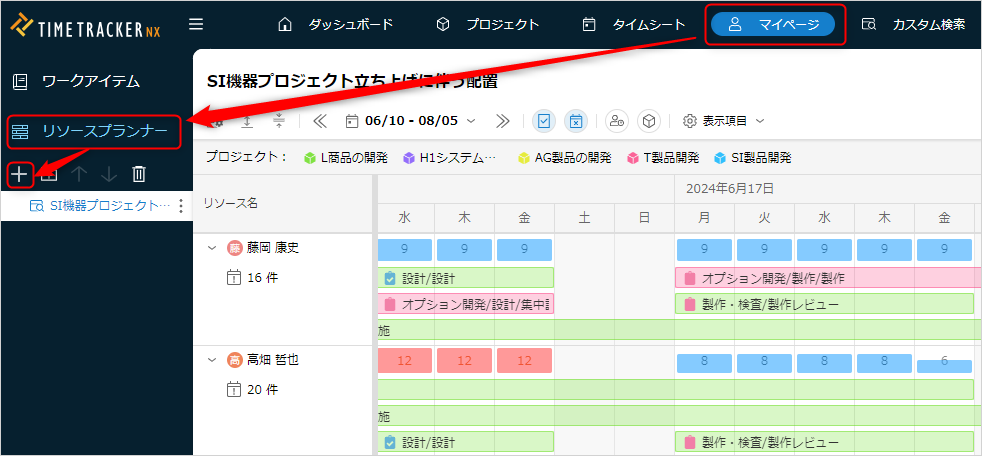Viewport: 982px width, 456px height.
Task: Collapse the 高畑 哲也 resource row
Action: coord(212,360)
